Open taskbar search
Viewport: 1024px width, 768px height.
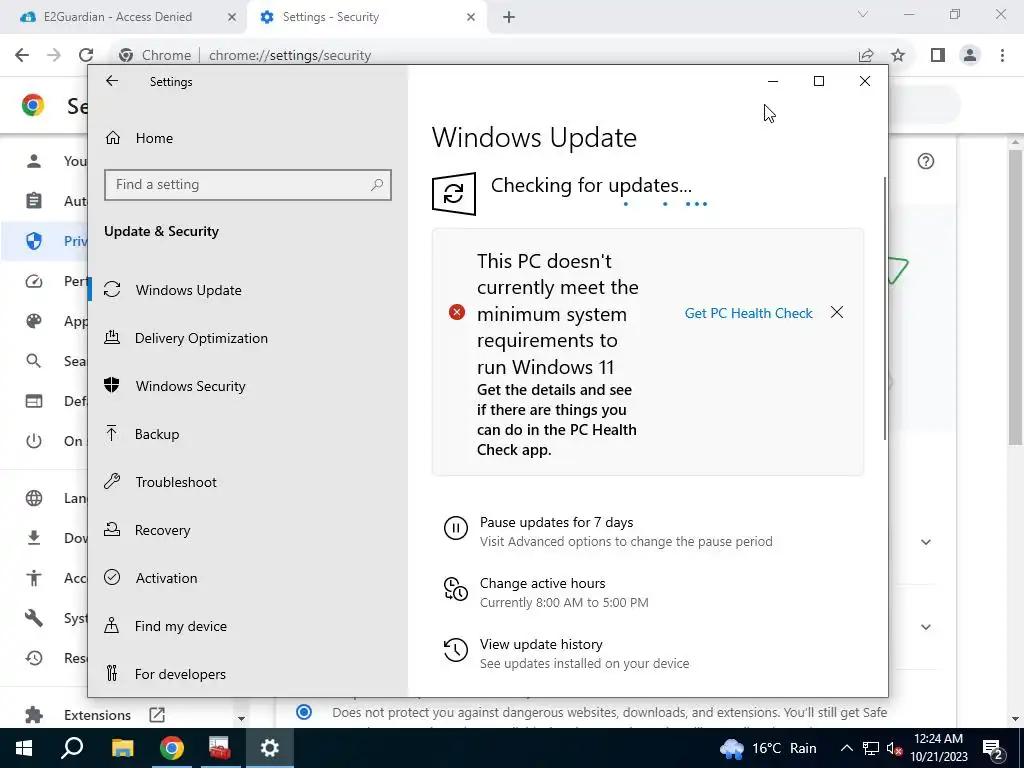(72, 748)
